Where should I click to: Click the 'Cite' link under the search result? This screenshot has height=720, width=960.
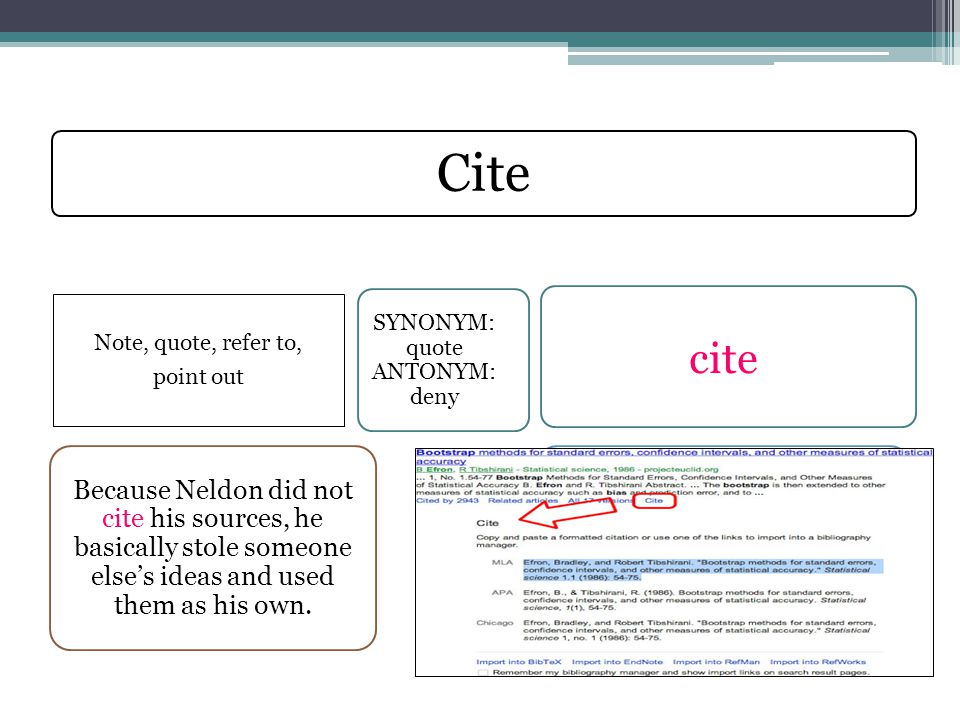tap(654, 500)
